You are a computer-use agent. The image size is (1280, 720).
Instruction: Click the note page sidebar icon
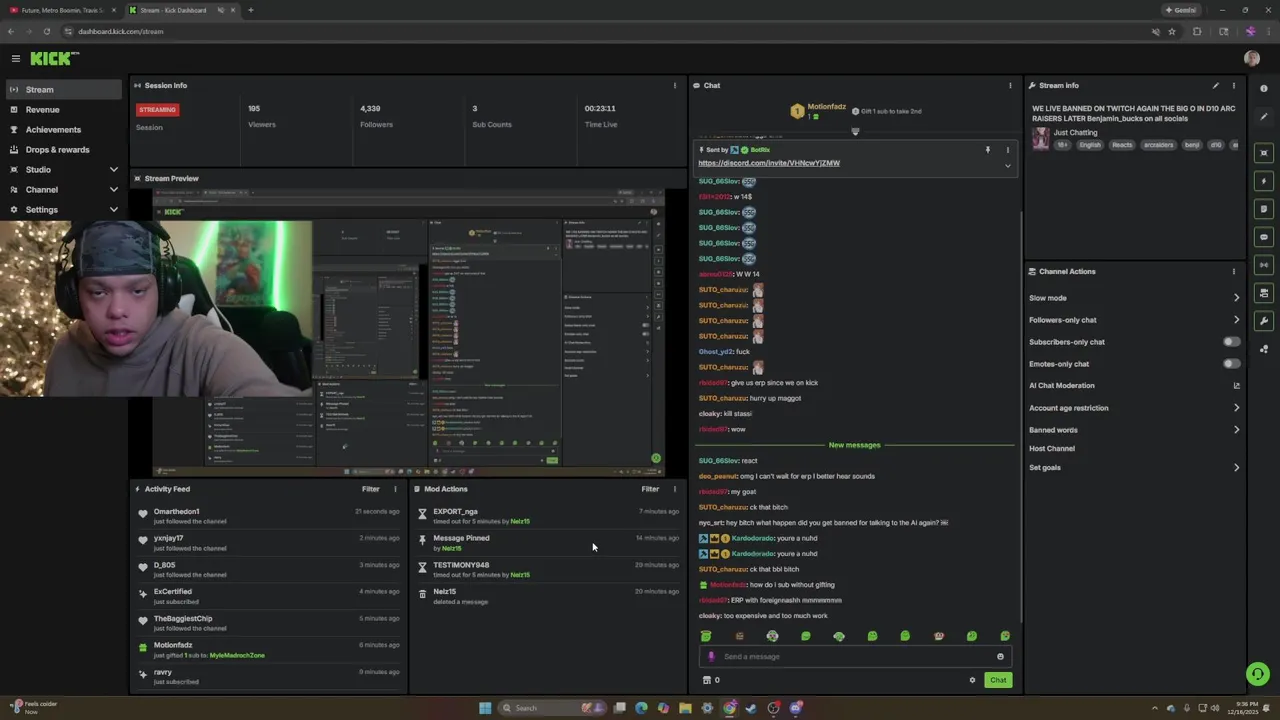1264,209
